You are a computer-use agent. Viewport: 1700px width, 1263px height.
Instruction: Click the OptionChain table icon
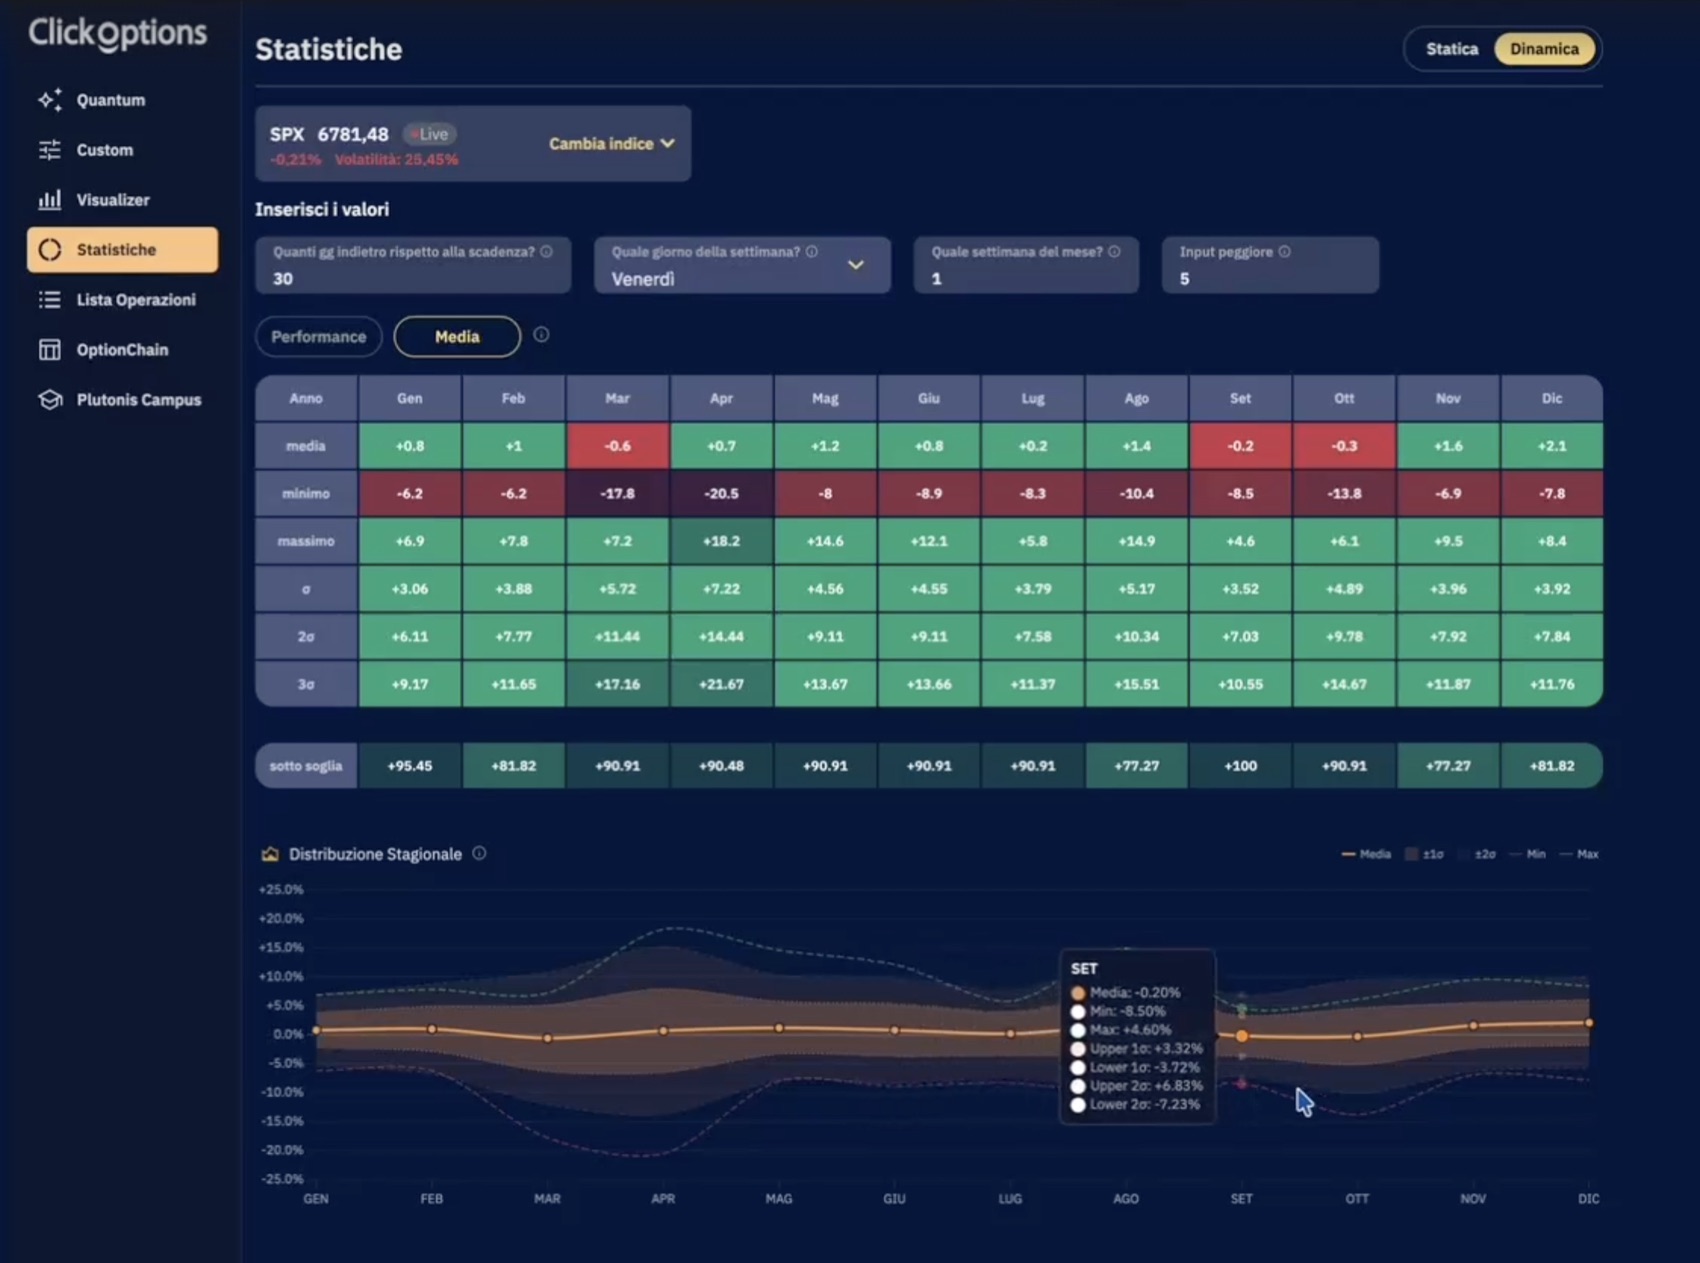click(x=50, y=350)
